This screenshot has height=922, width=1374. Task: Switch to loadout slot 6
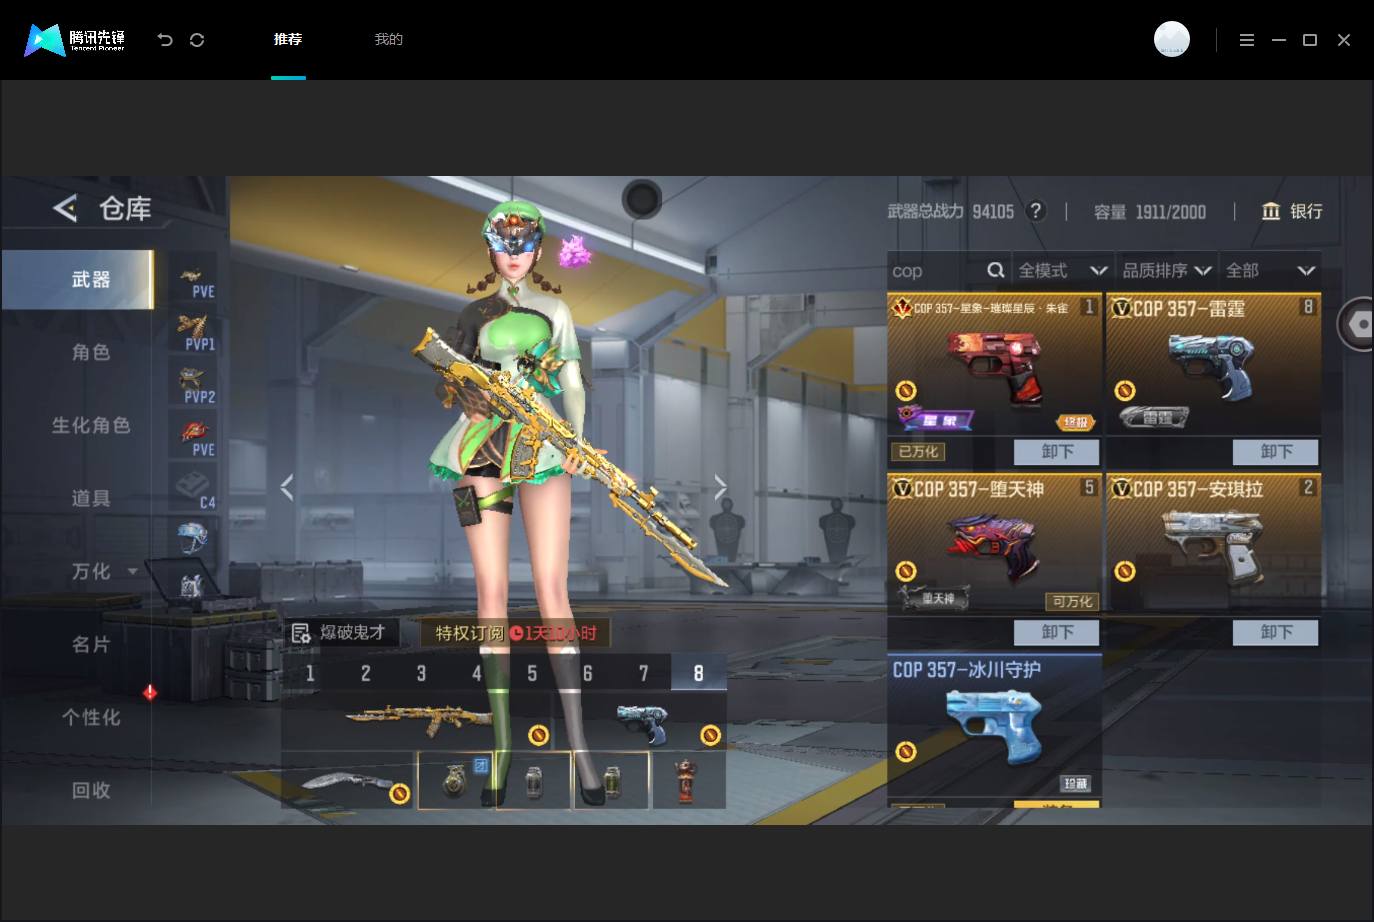tap(587, 673)
